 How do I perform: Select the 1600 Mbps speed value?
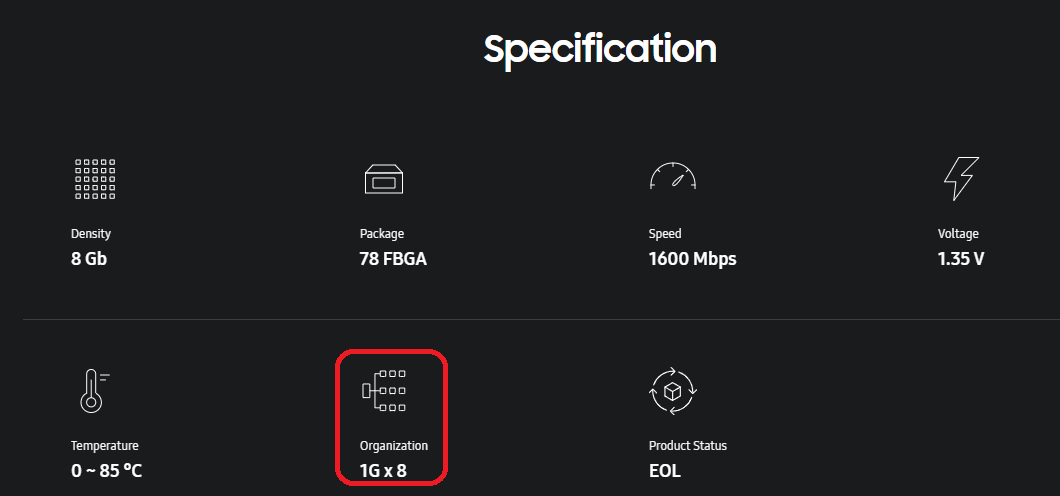pyautogui.click(x=692, y=259)
